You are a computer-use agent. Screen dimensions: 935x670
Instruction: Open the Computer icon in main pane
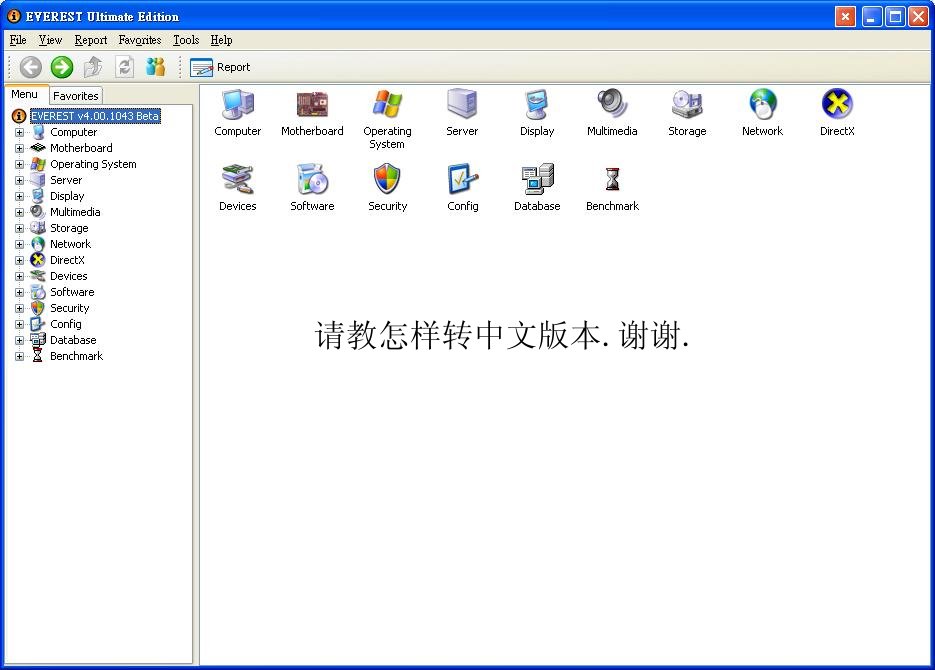click(x=237, y=104)
